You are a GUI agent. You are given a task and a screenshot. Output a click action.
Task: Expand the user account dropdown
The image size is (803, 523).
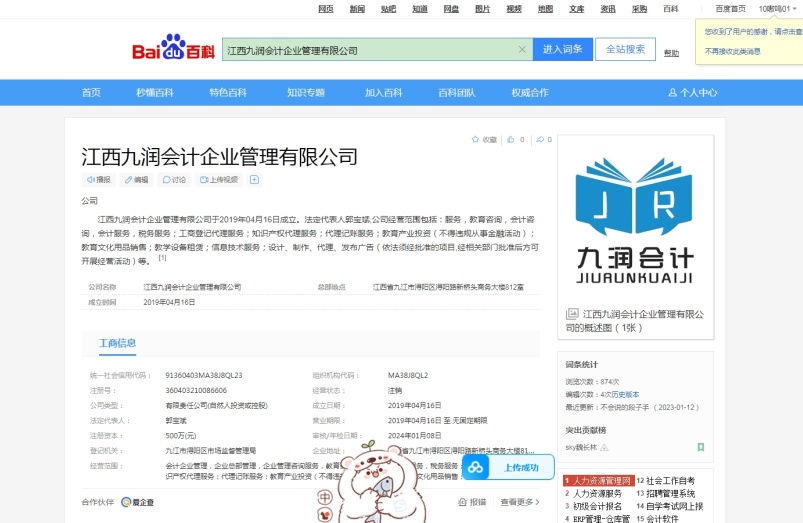[x=777, y=9]
